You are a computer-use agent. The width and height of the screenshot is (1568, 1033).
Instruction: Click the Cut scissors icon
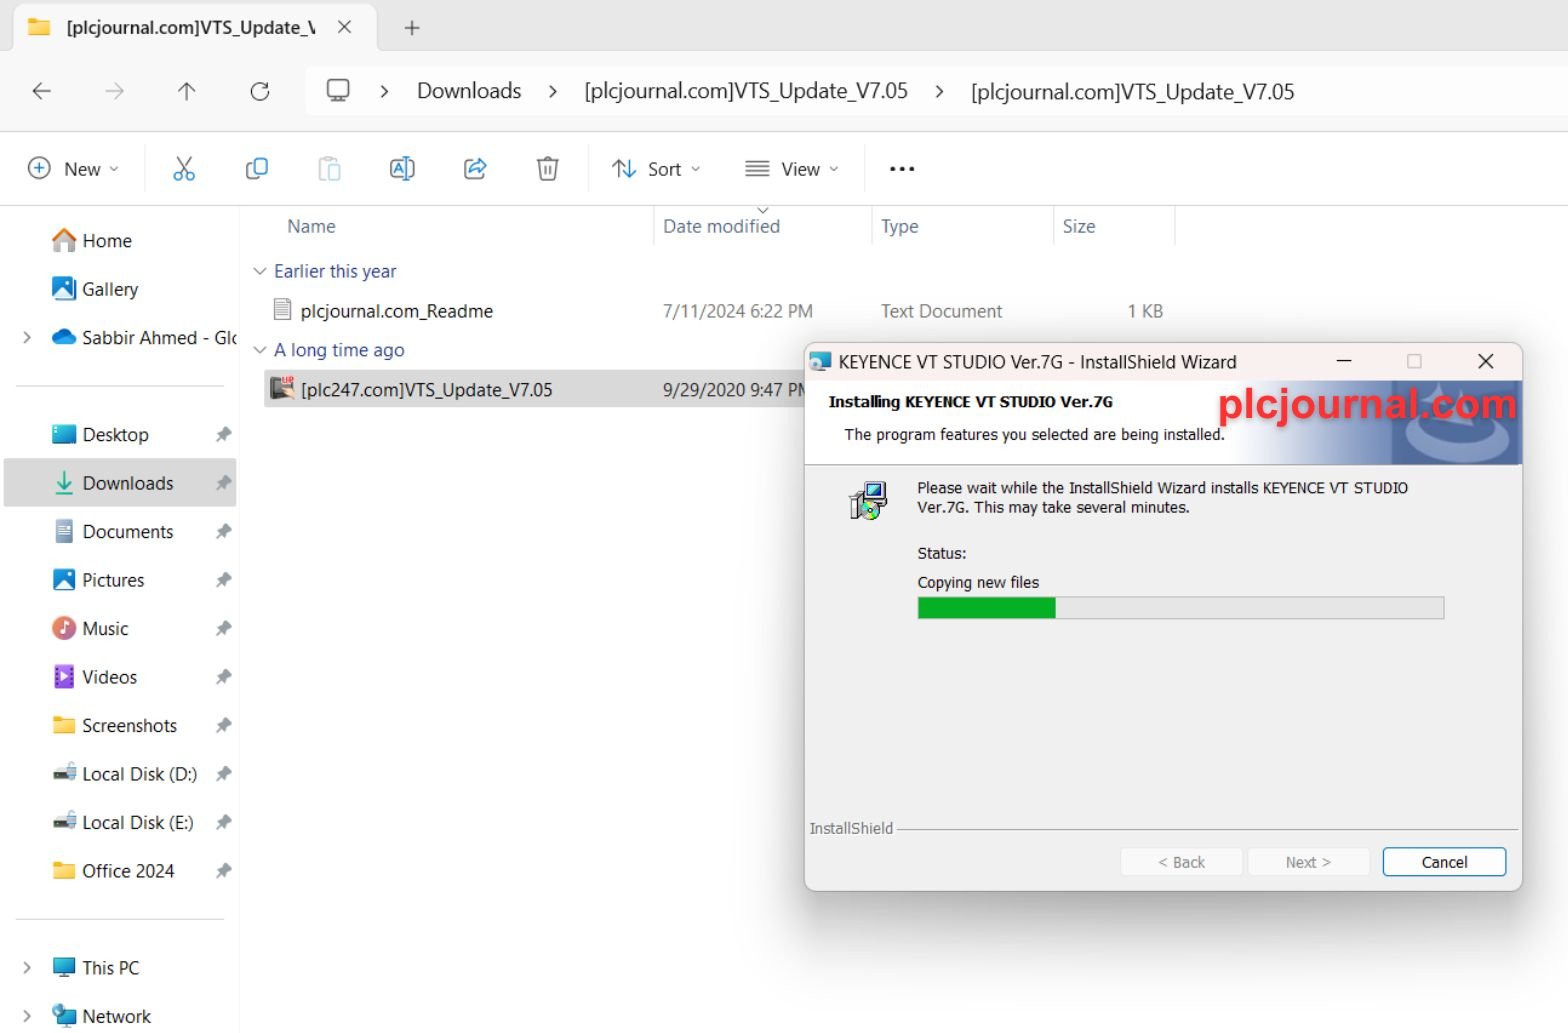[x=184, y=169]
